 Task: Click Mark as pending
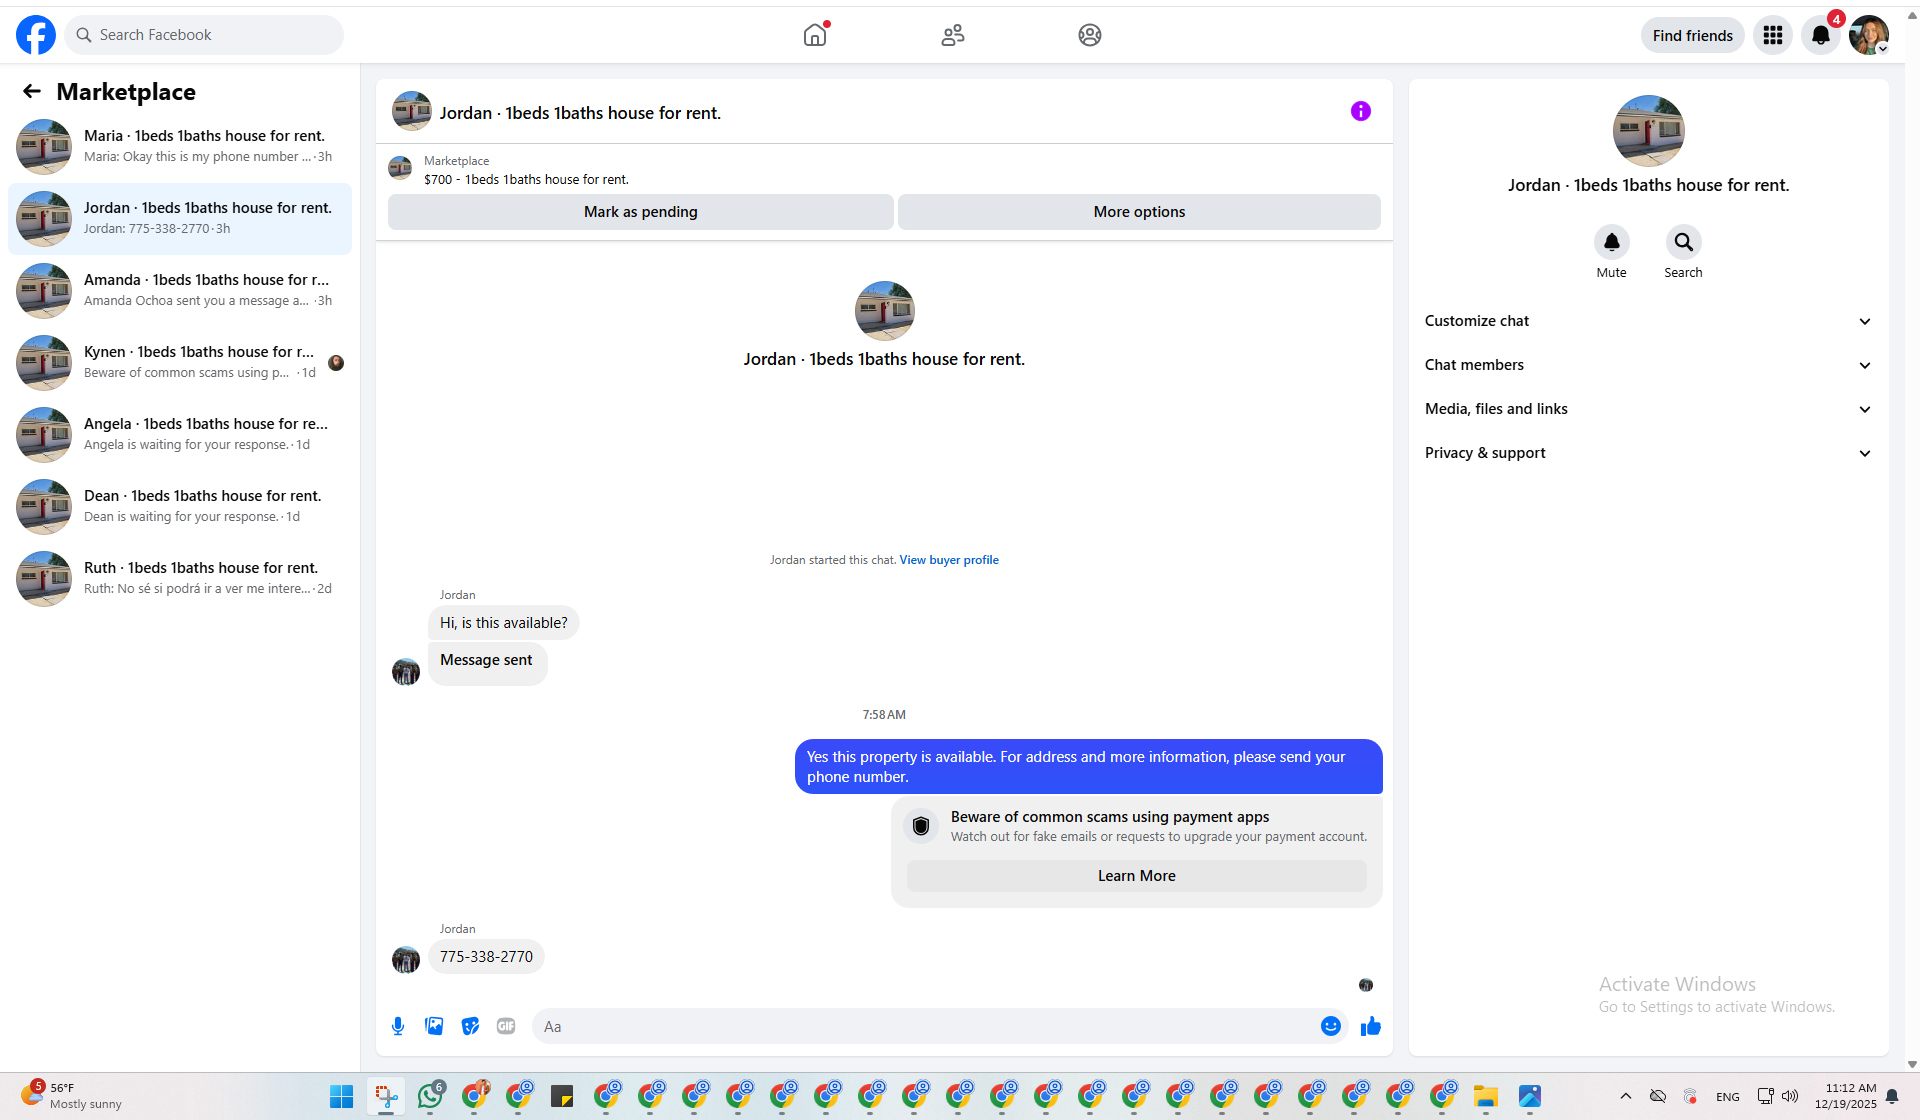pos(641,212)
